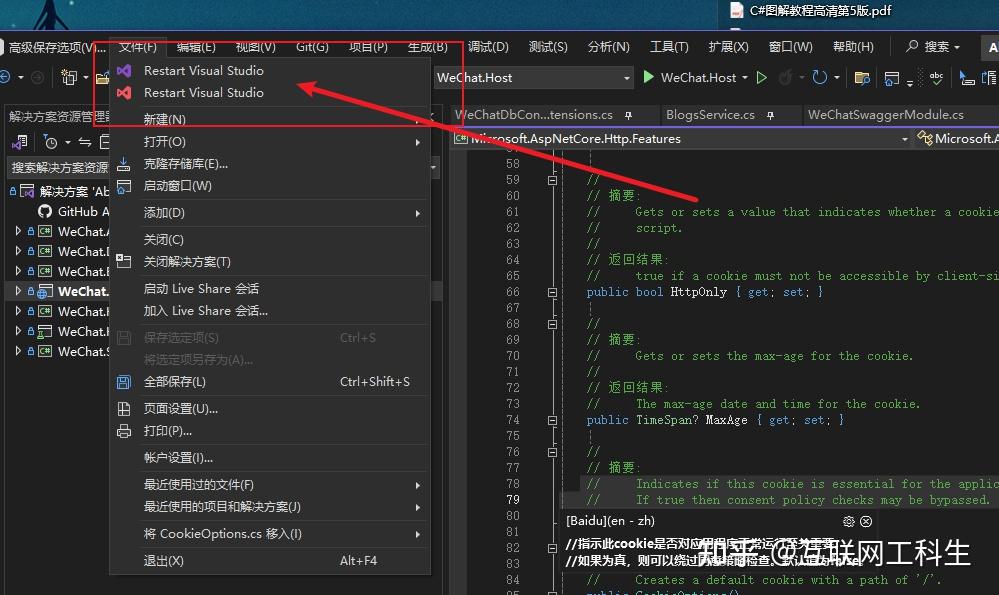Expand the bold WeChat project node
The height and width of the screenshot is (595, 999).
(x=18, y=291)
